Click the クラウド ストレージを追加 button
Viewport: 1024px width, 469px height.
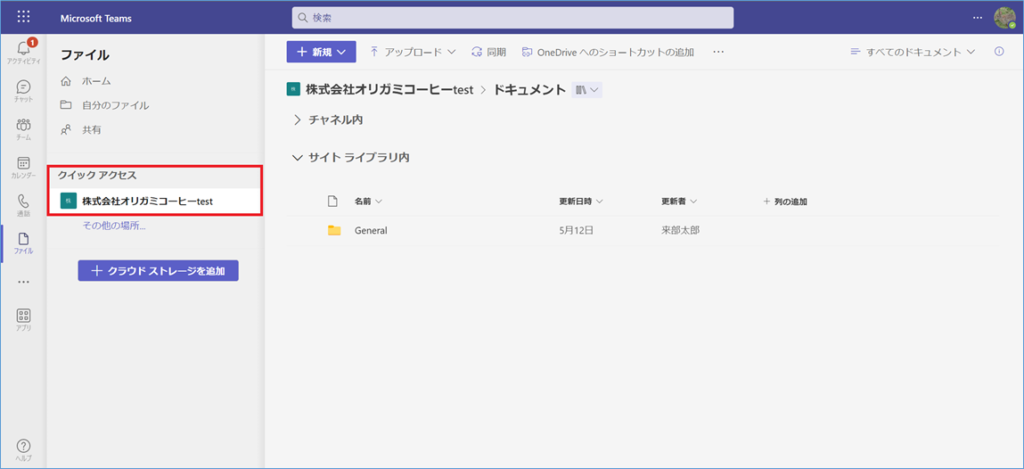tap(158, 271)
